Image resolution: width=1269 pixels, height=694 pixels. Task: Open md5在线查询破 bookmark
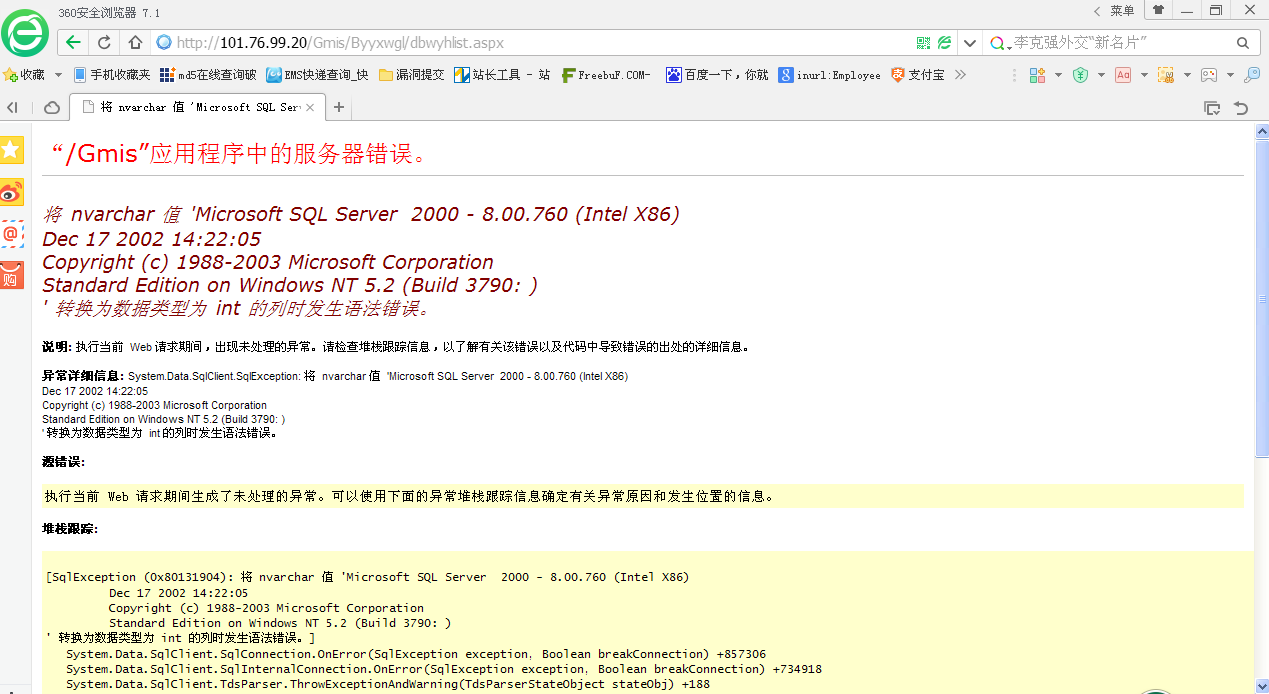coord(208,75)
